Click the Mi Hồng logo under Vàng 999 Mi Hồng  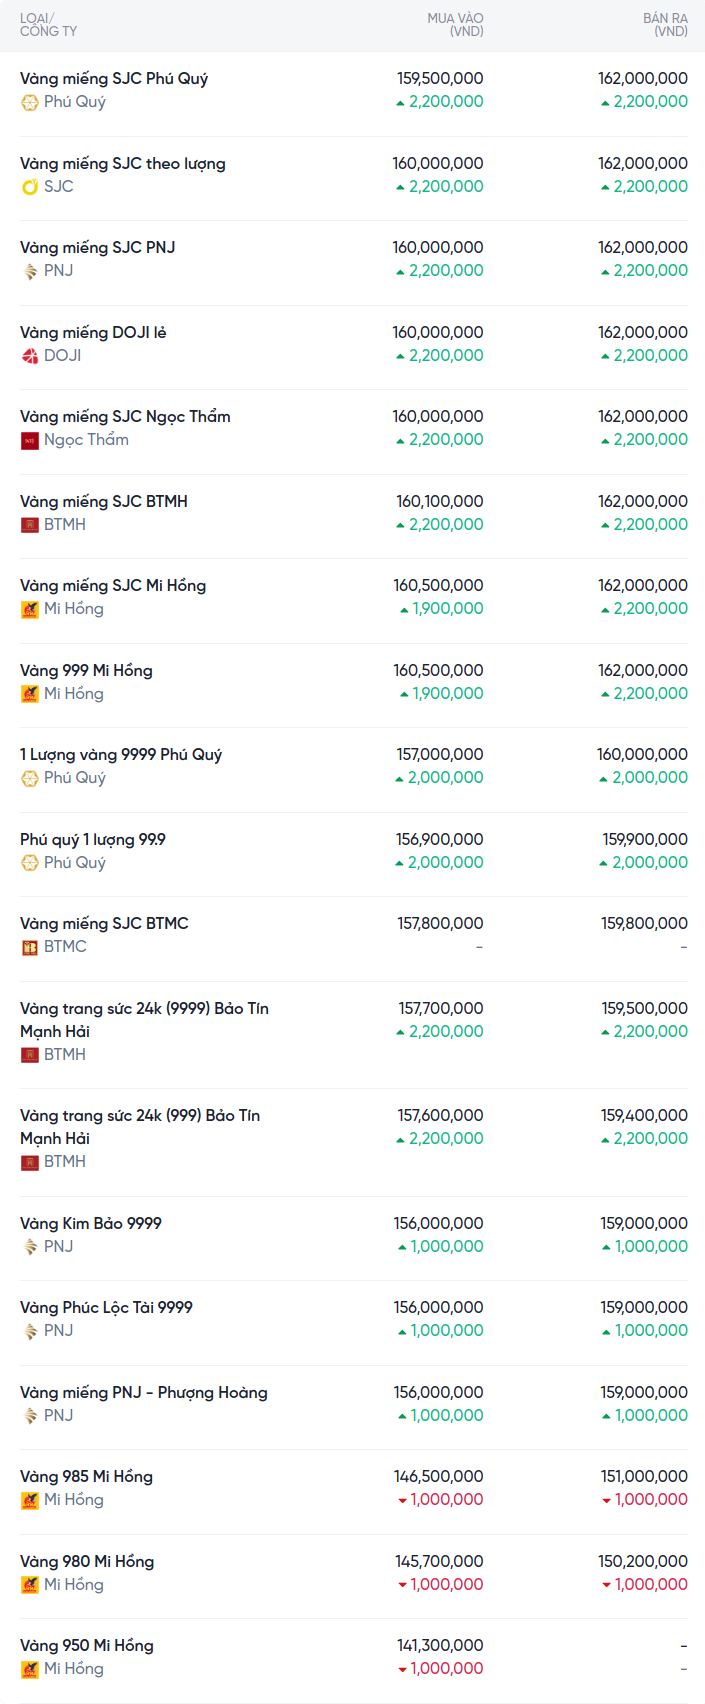pos(30,694)
